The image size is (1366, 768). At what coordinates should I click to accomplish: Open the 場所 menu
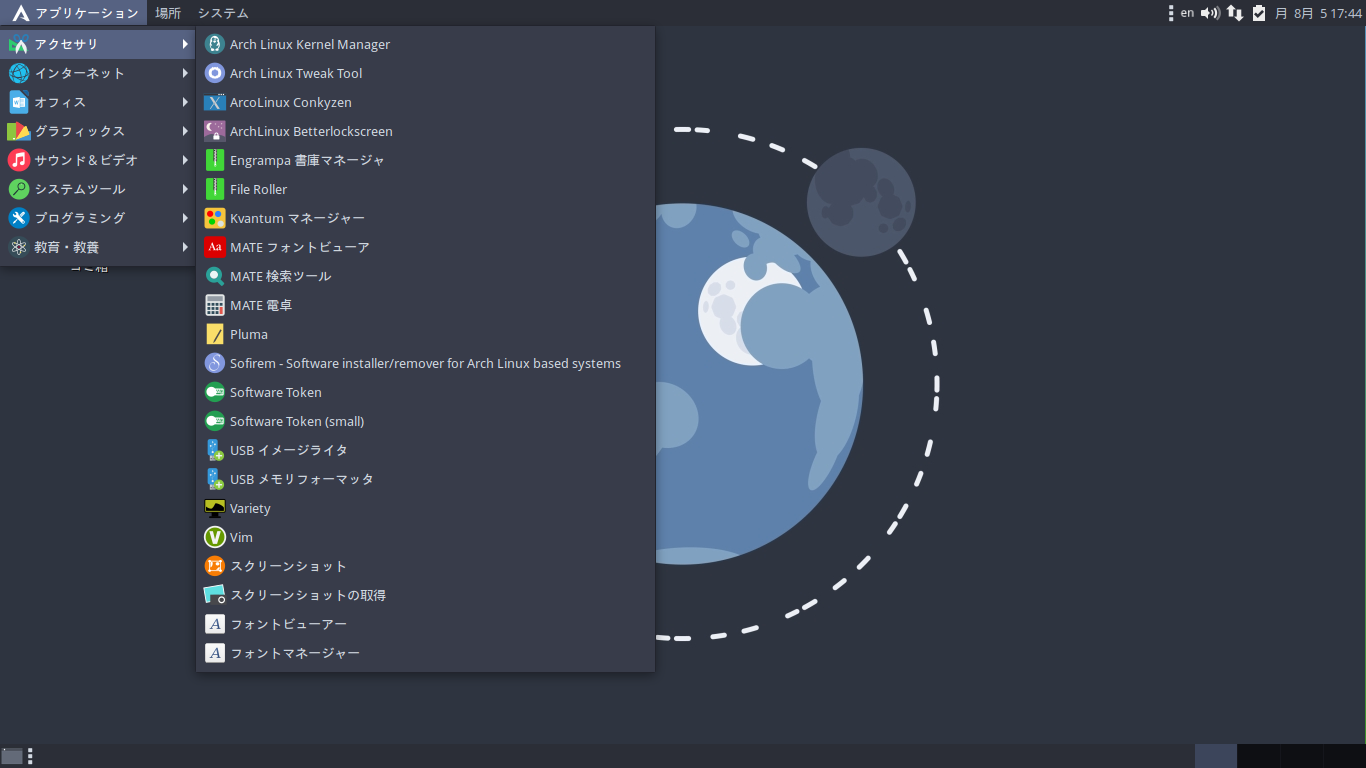click(x=168, y=13)
